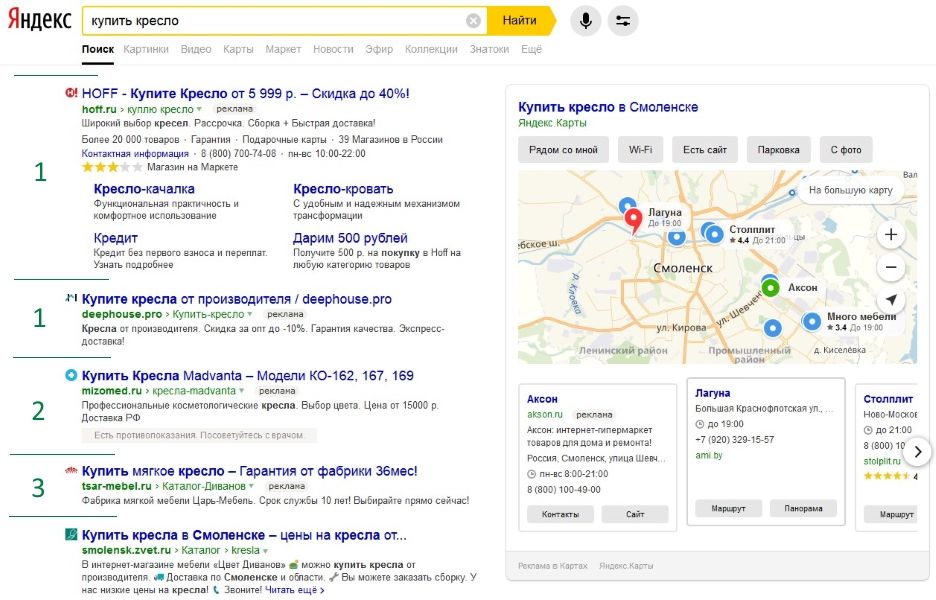936x600 pixels.
Task: Open the Дарим 500 рублей sitelink
Action: [x=350, y=238]
